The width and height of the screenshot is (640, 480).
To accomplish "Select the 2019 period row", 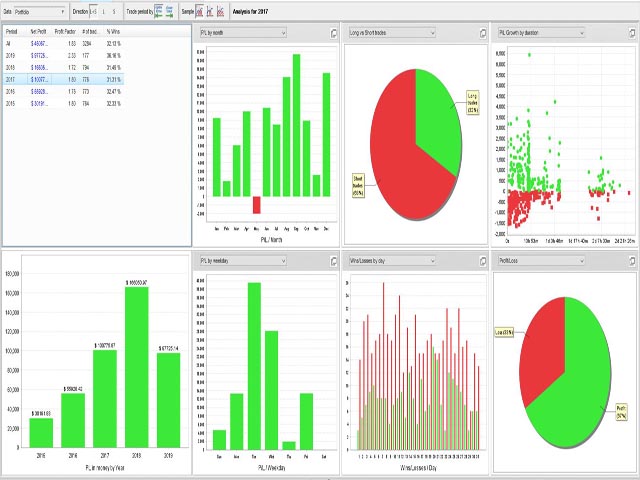I will pyautogui.click(x=63, y=56).
